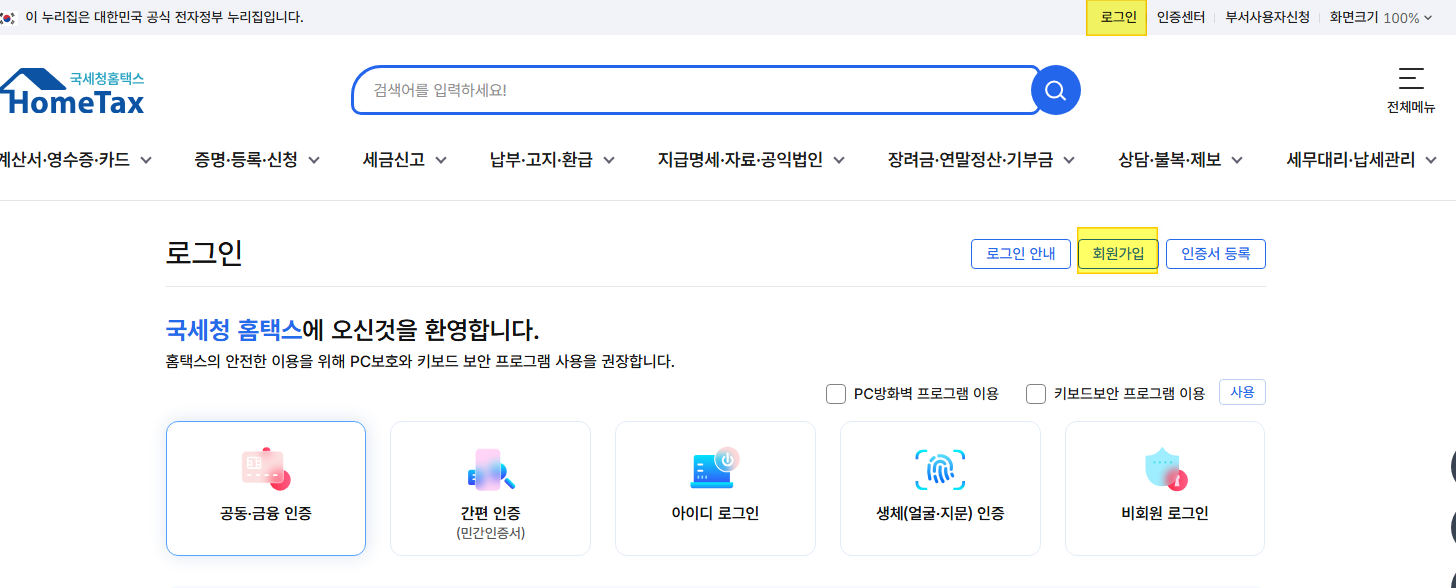Viewport: 1456px width, 588px height.
Task: Expand the 세금신고 menu
Action: (405, 159)
